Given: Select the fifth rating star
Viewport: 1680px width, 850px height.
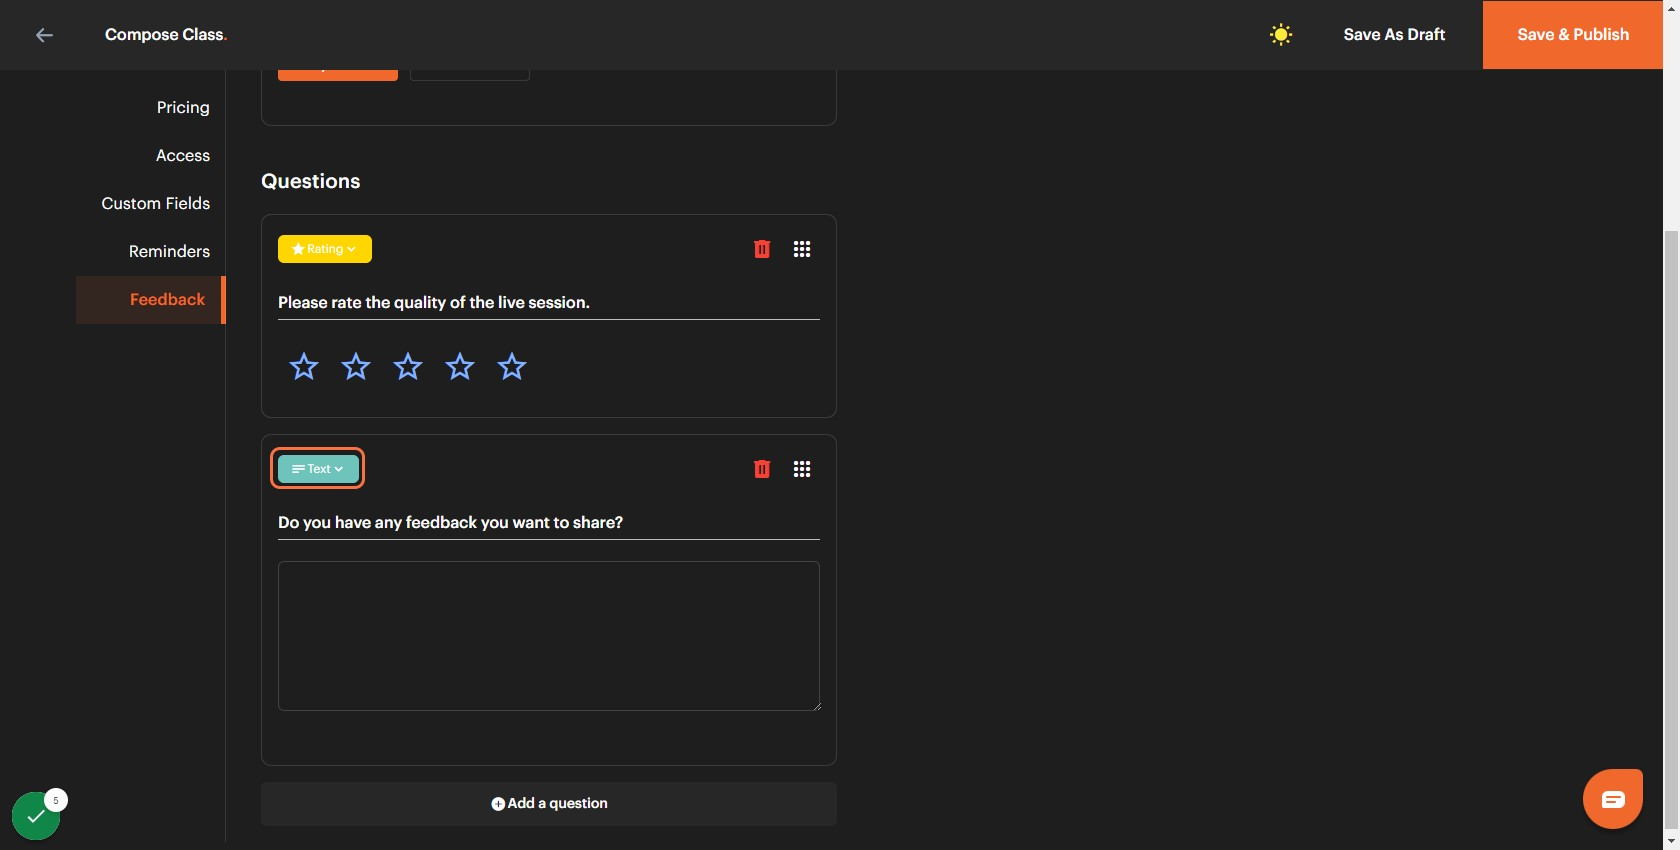Looking at the screenshot, I should pyautogui.click(x=512, y=367).
